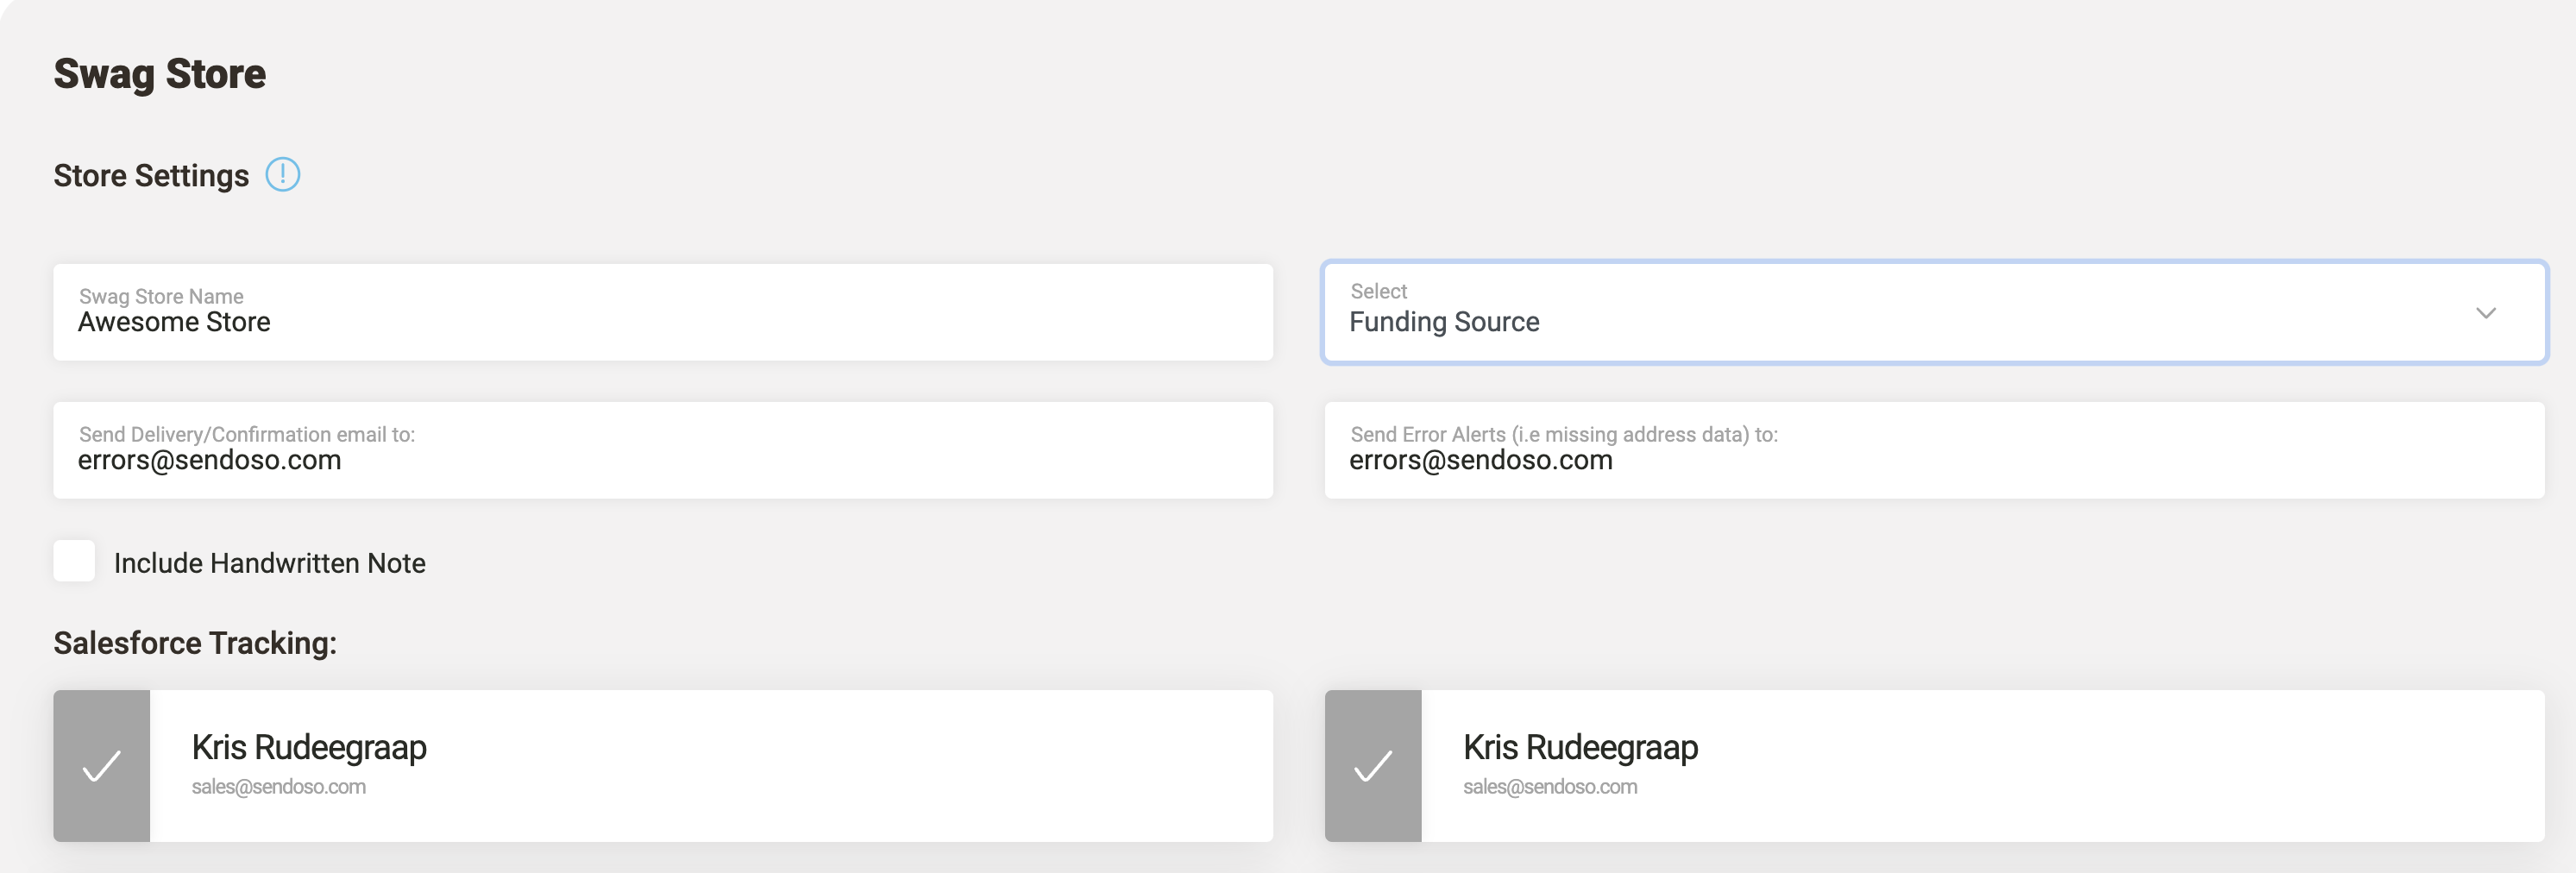
Task: Open the Funding Source dropdown
Action: click(1900, 313)
